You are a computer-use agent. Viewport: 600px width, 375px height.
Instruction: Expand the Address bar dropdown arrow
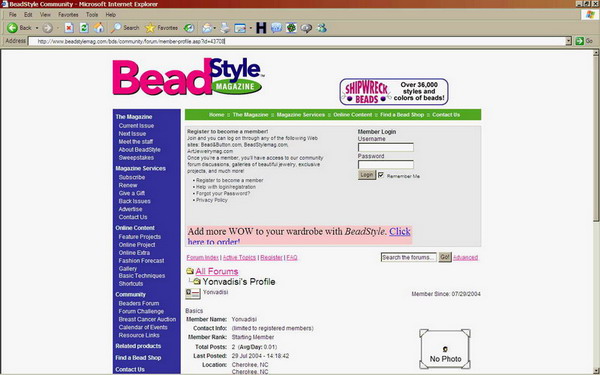coord(568,41)
